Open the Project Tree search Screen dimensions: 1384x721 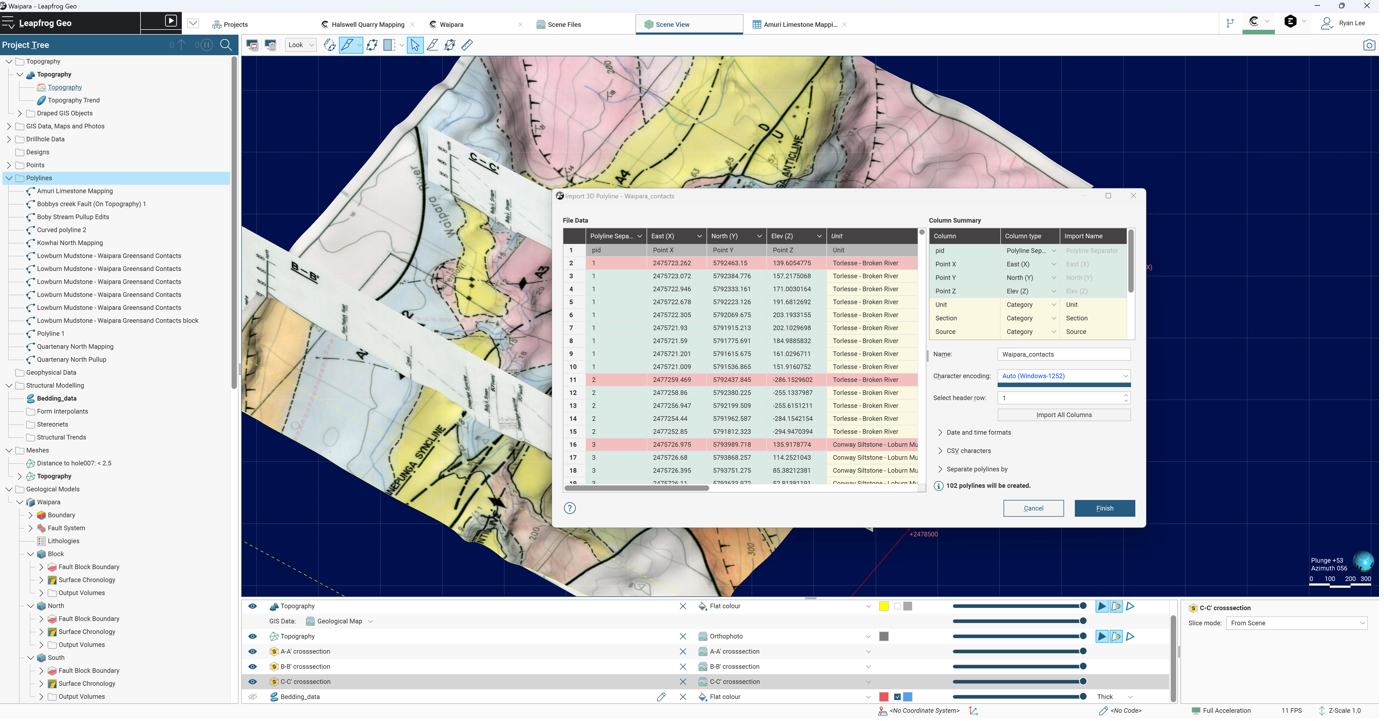226,45
